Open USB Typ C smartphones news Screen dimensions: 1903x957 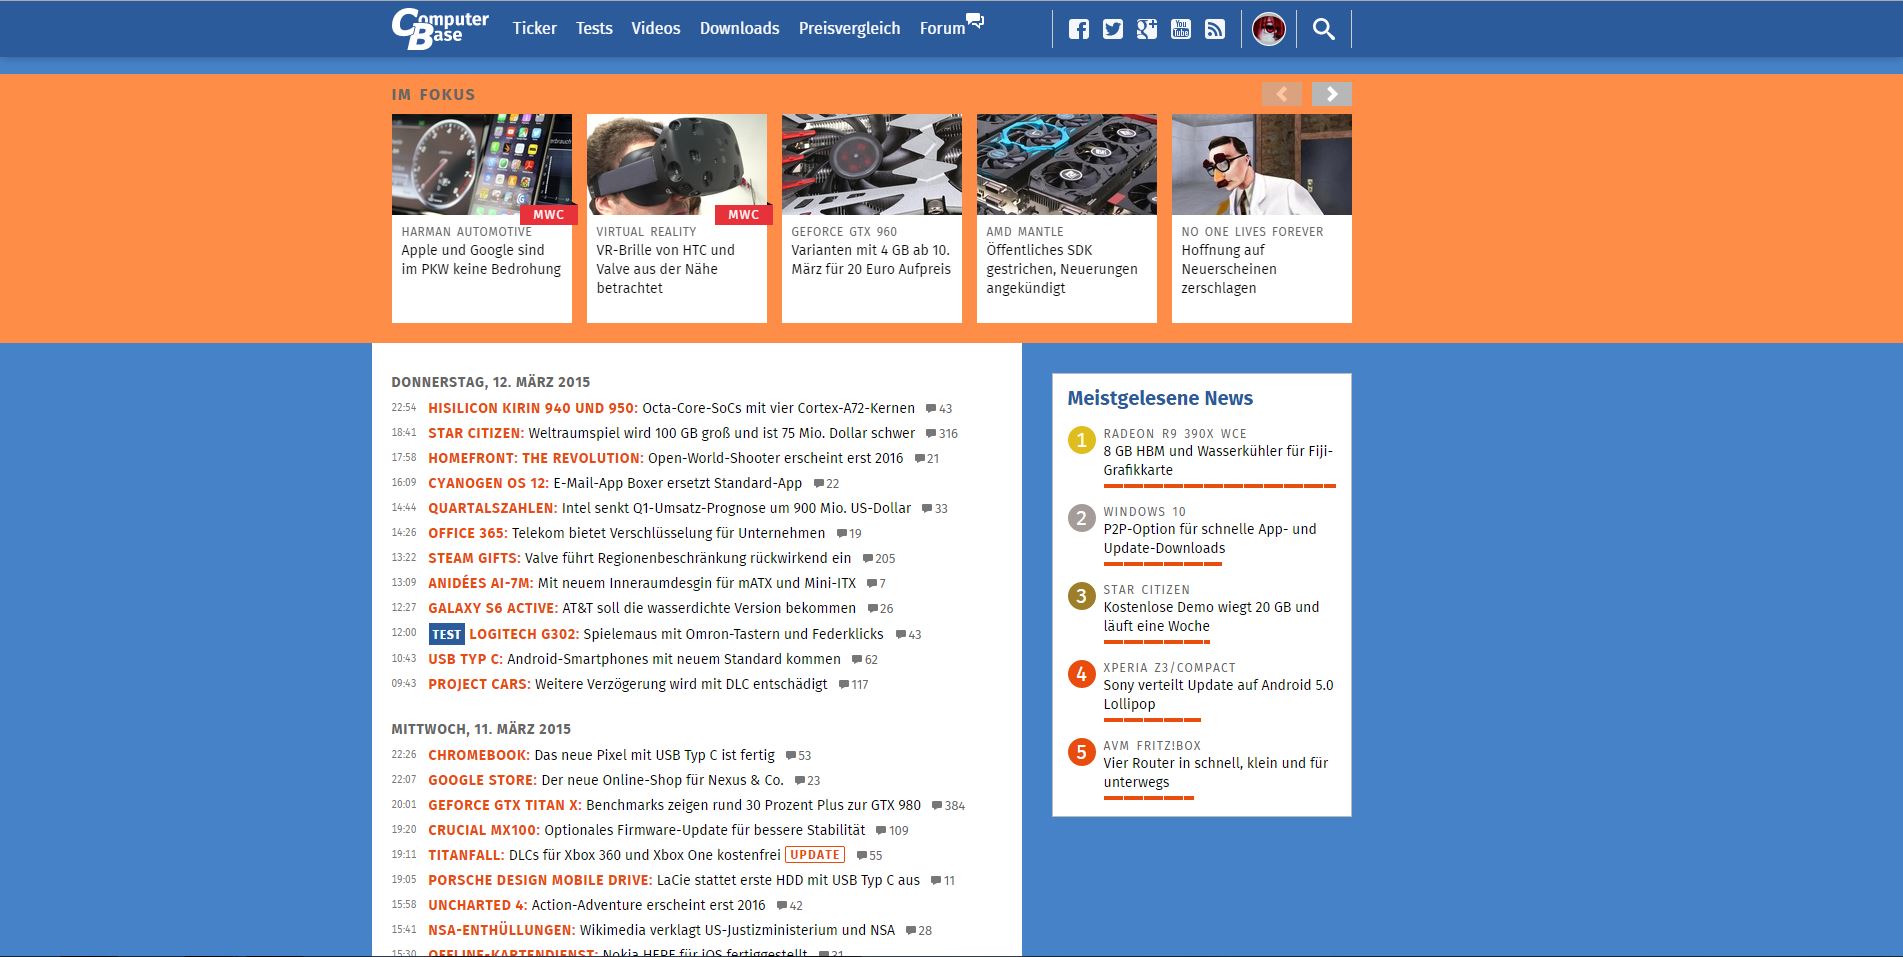pyautogui.click(x=634, y=659)
